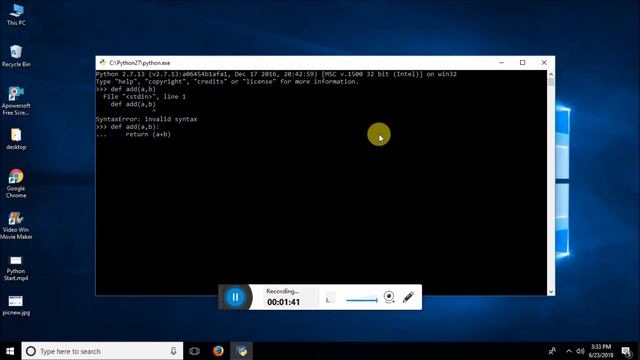Open the People icon in tray
This screenshot has height=360, width=640.
[552, 351]
